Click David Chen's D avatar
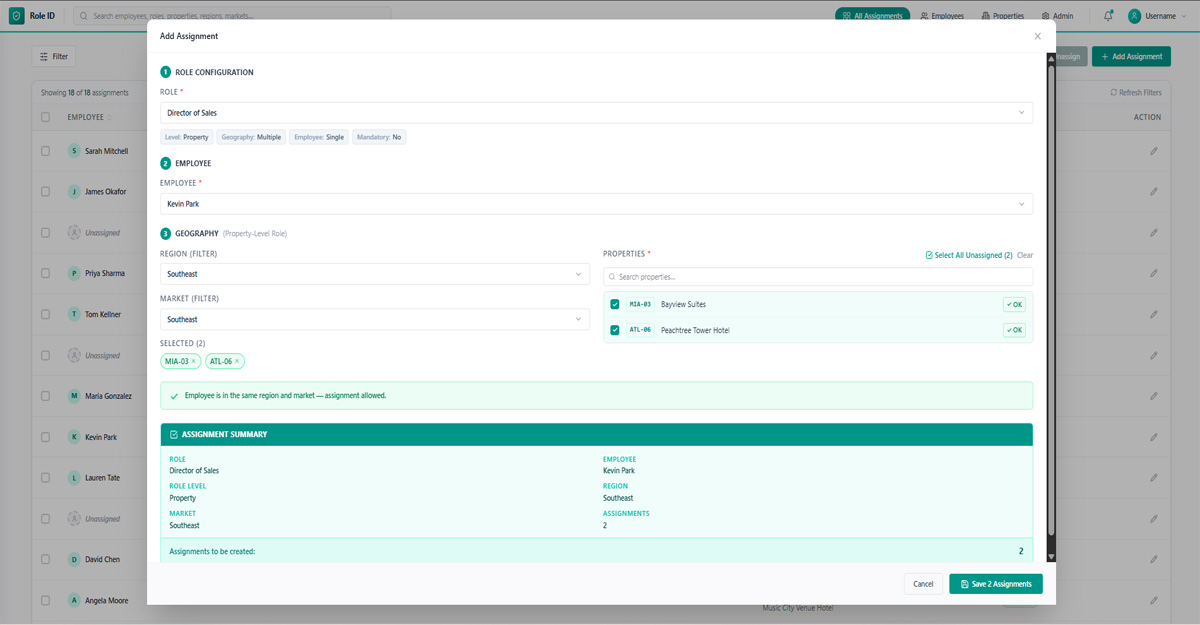Image resolution: width=1200 pixels, height=625 pixels. pos(74,560)
